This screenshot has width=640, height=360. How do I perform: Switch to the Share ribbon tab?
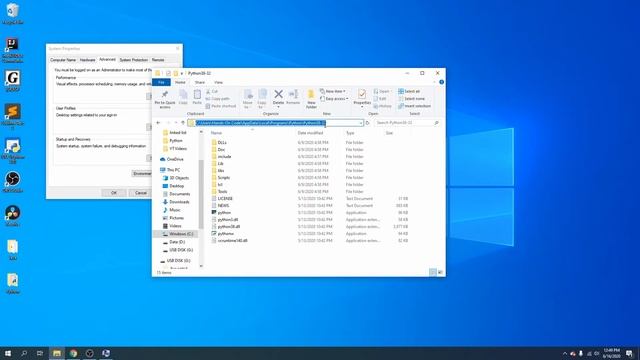tap(200, 82)
